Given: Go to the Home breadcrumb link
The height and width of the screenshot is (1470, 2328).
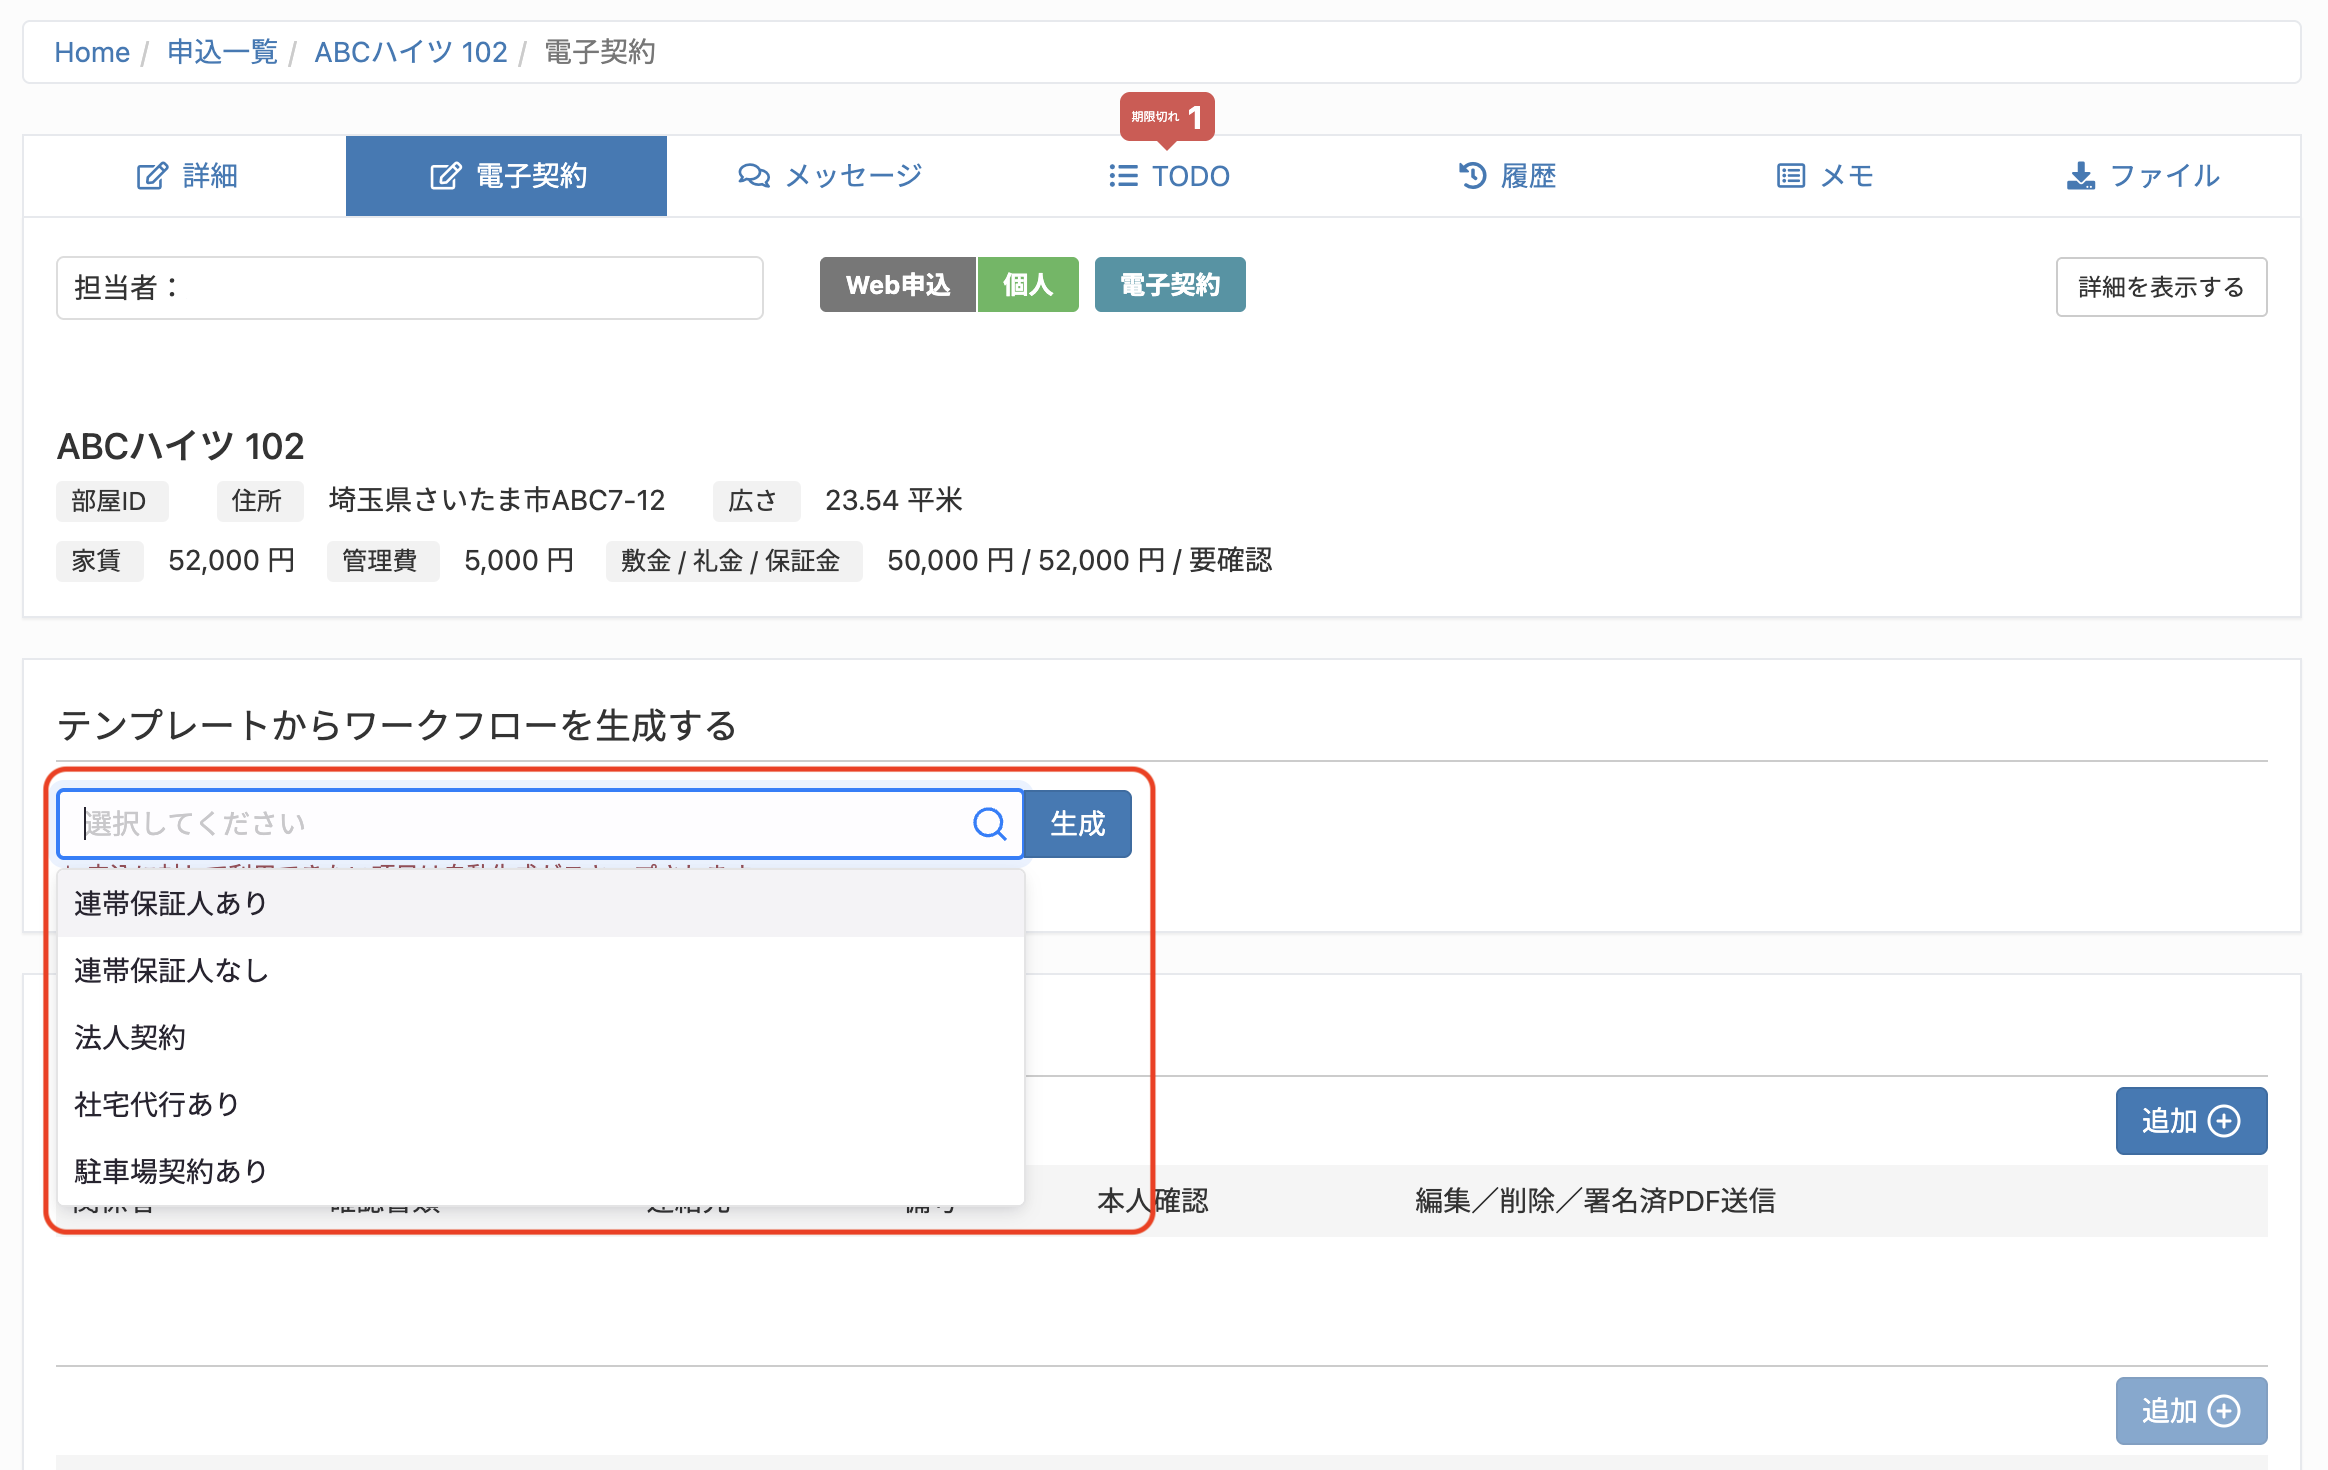Looking at the screenshot, I should click(92, 52).
